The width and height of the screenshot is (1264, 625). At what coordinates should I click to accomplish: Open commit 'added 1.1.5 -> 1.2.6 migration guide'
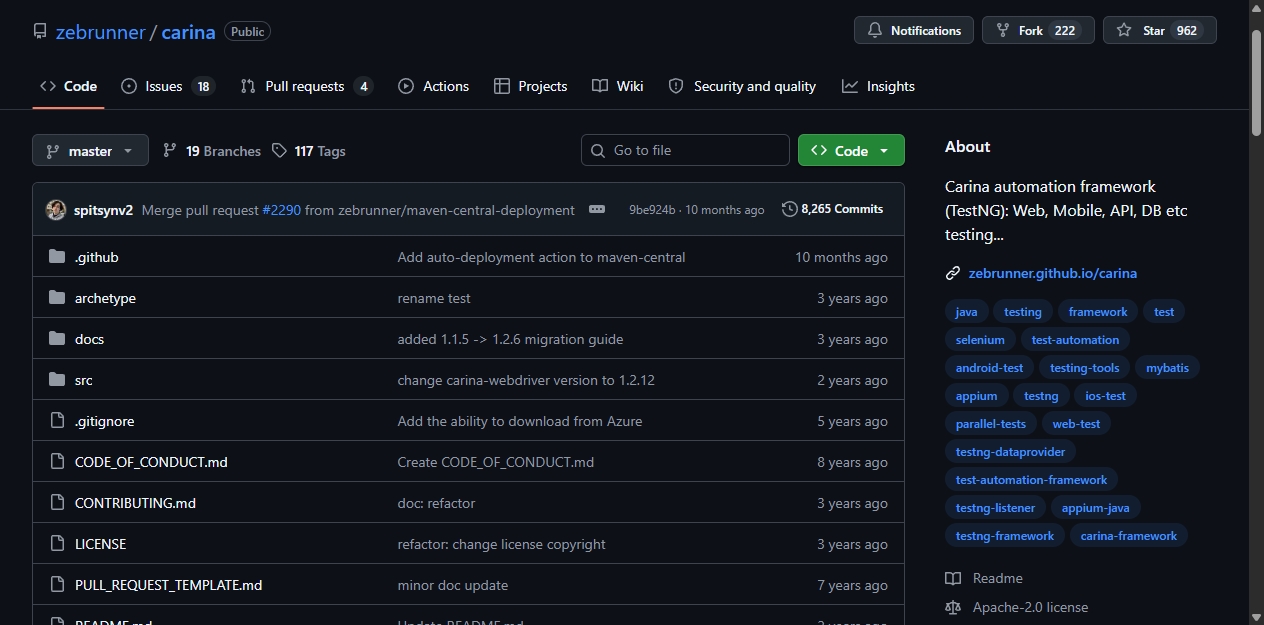pyautogui.click(x=510, y=339)
